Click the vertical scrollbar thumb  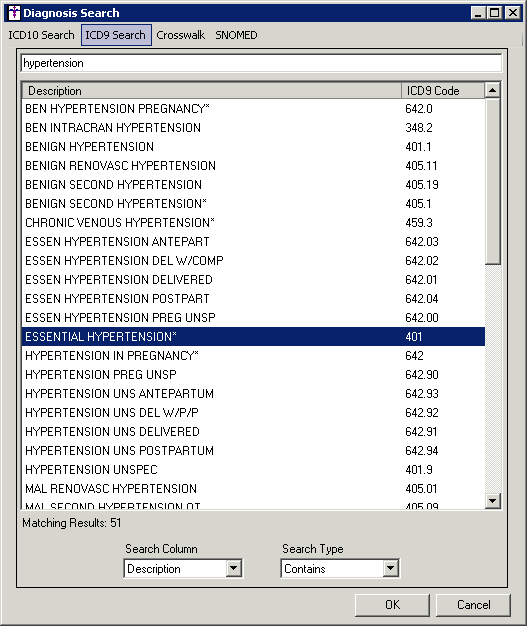click(x=493, y=181)
